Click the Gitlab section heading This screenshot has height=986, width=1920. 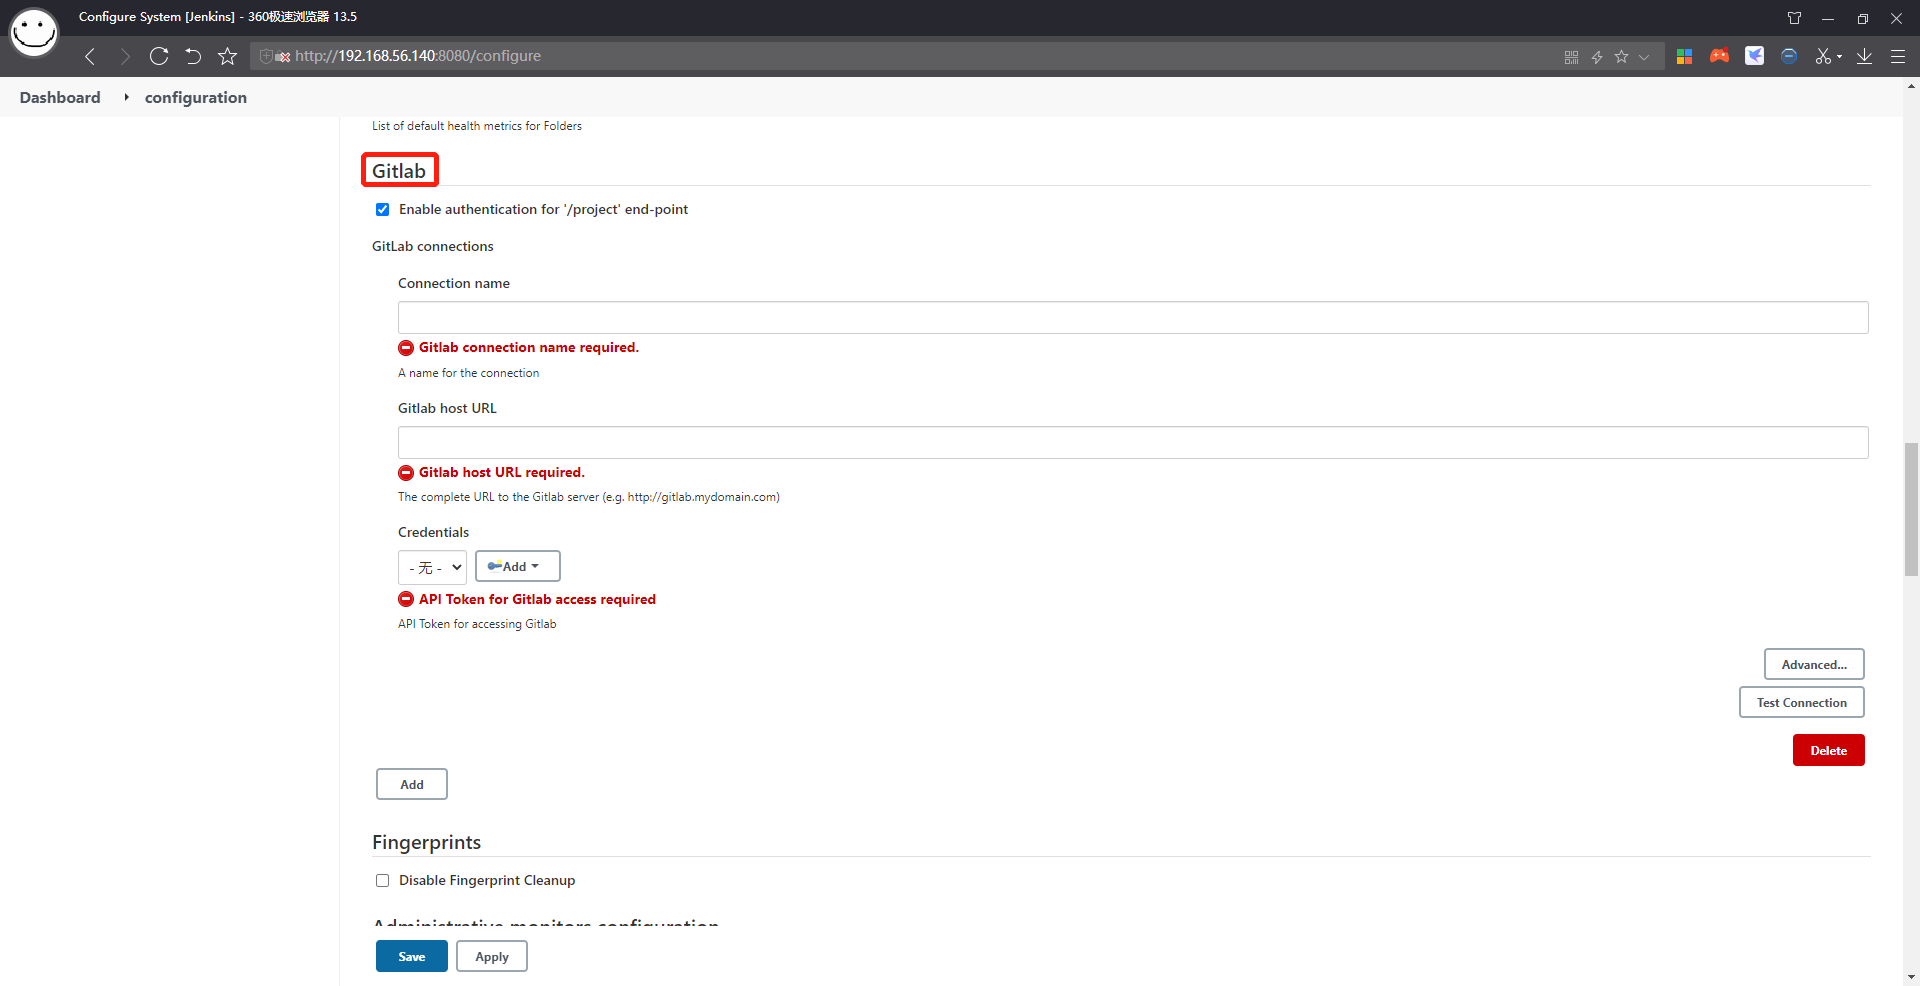pyautogui.click(x=399, y=171)
